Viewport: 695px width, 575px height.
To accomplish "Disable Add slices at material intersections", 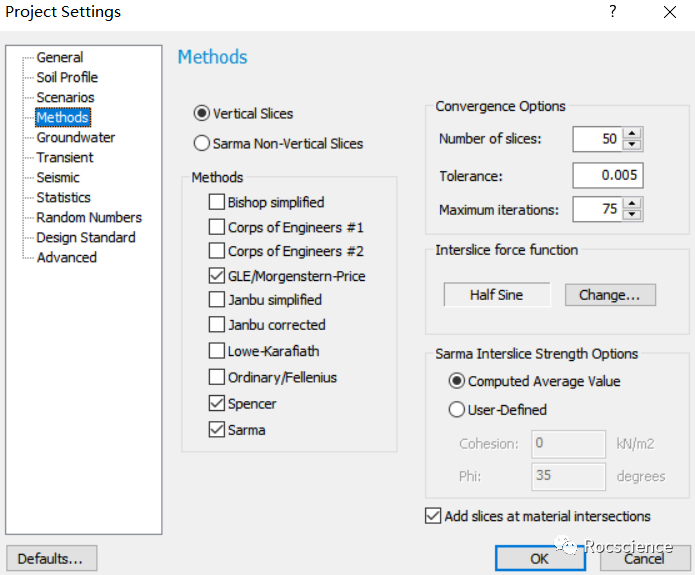I will pos(433,517).
